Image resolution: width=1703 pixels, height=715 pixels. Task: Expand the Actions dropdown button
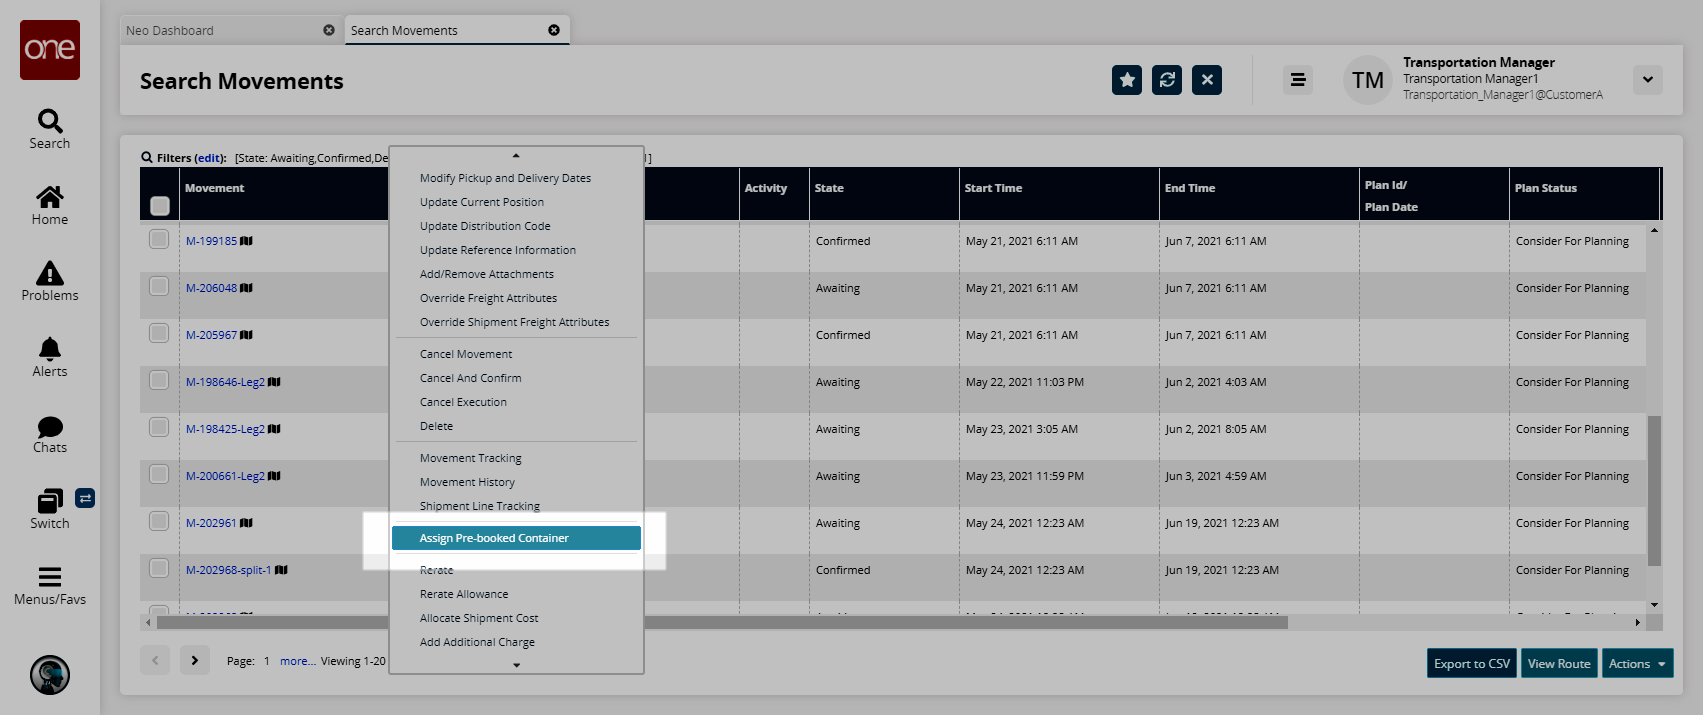pos(1637,663)
